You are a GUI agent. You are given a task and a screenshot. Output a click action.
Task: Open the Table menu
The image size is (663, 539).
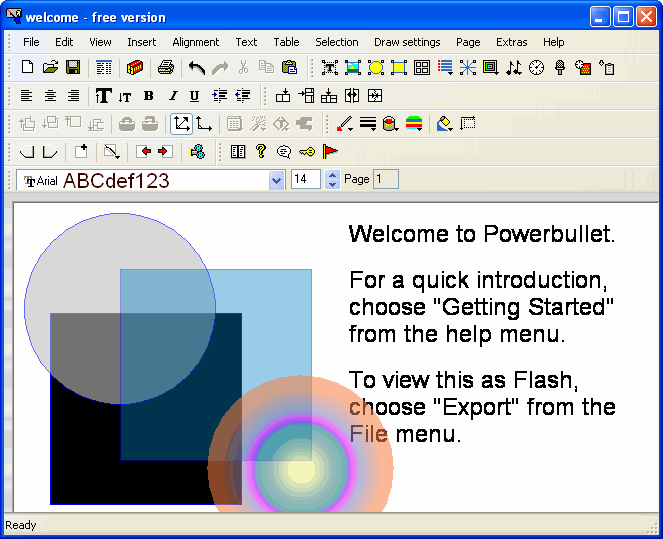(x=286, y=42)
